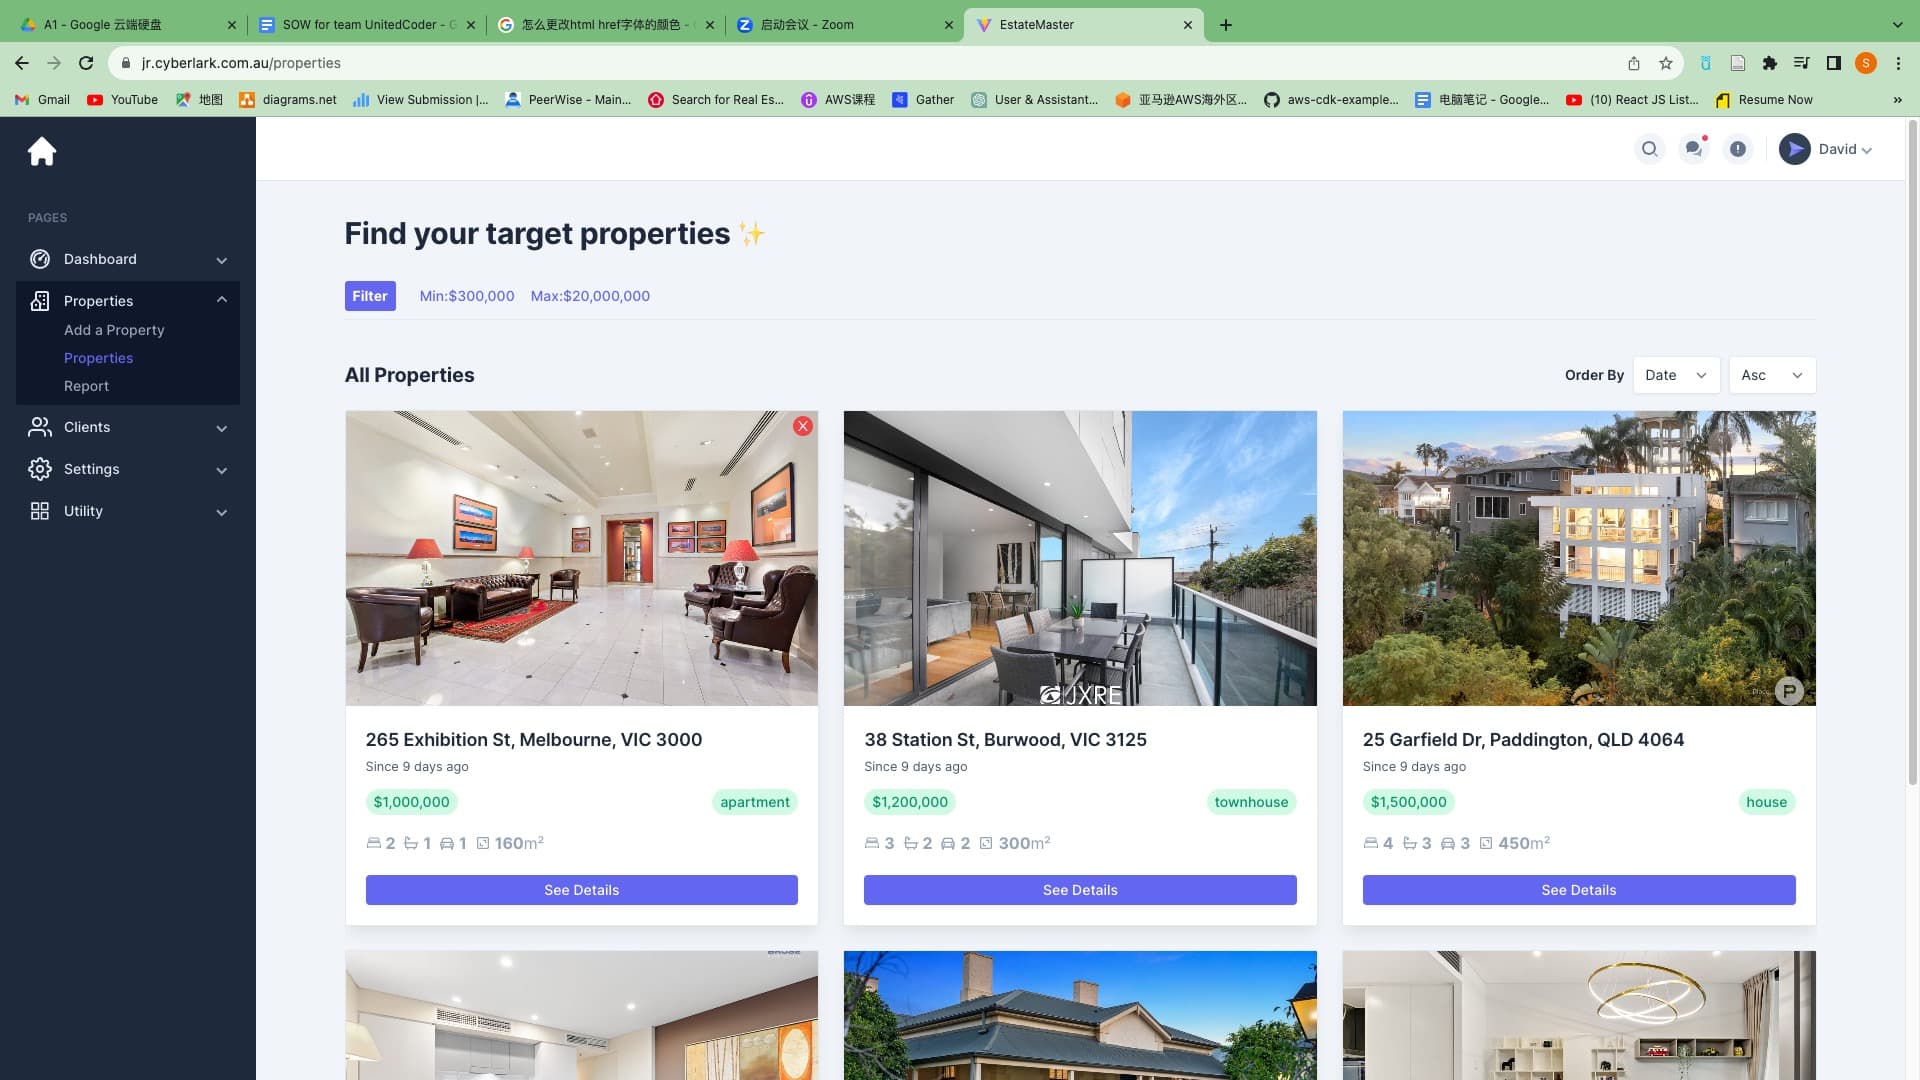See Details for 25 Garfield Dr Paddington
Viewport: 1920px width, 1080px height.
point(1578,889)
